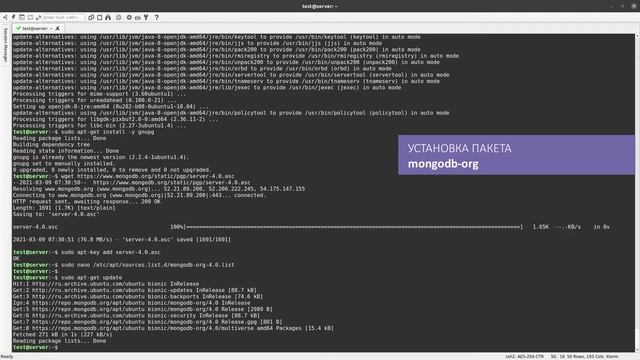The image size is (640, 360).
Task: Open Help question mark icon
Action: 157,18
